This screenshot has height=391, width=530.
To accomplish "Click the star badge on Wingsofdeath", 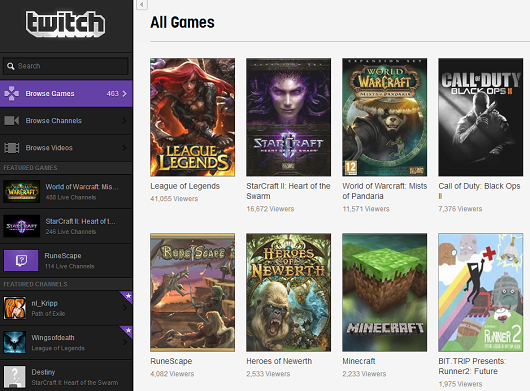I will coord(128,331).
